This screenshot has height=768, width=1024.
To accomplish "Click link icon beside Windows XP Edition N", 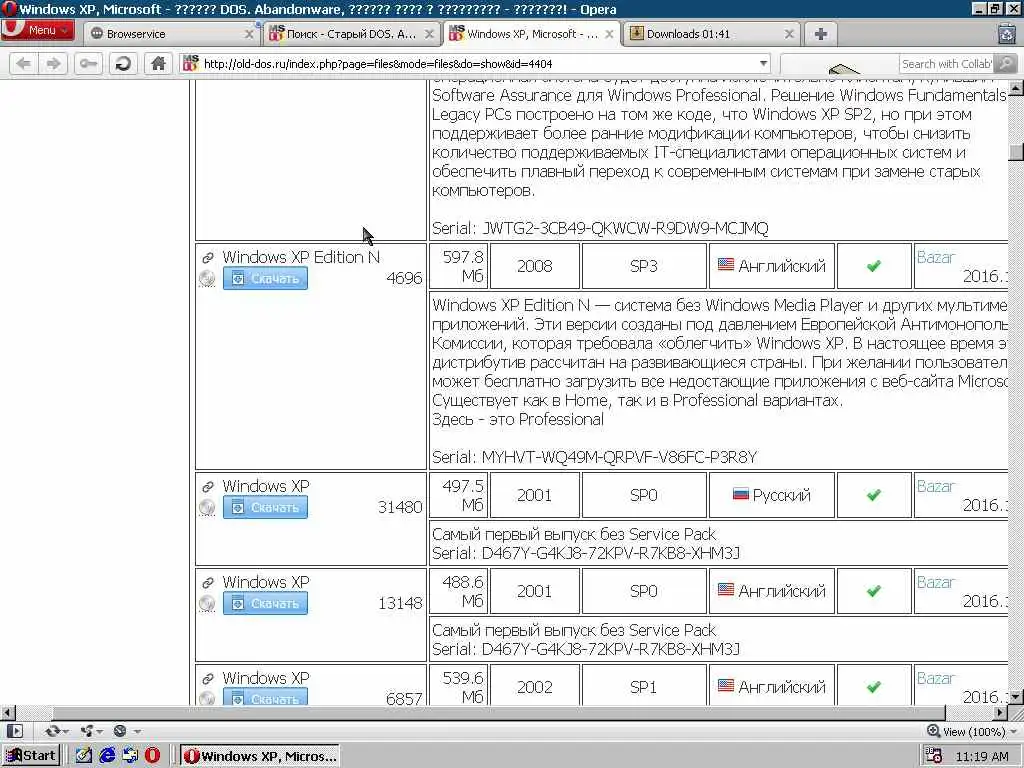I will pyautogui.click(x=208, y=258).
